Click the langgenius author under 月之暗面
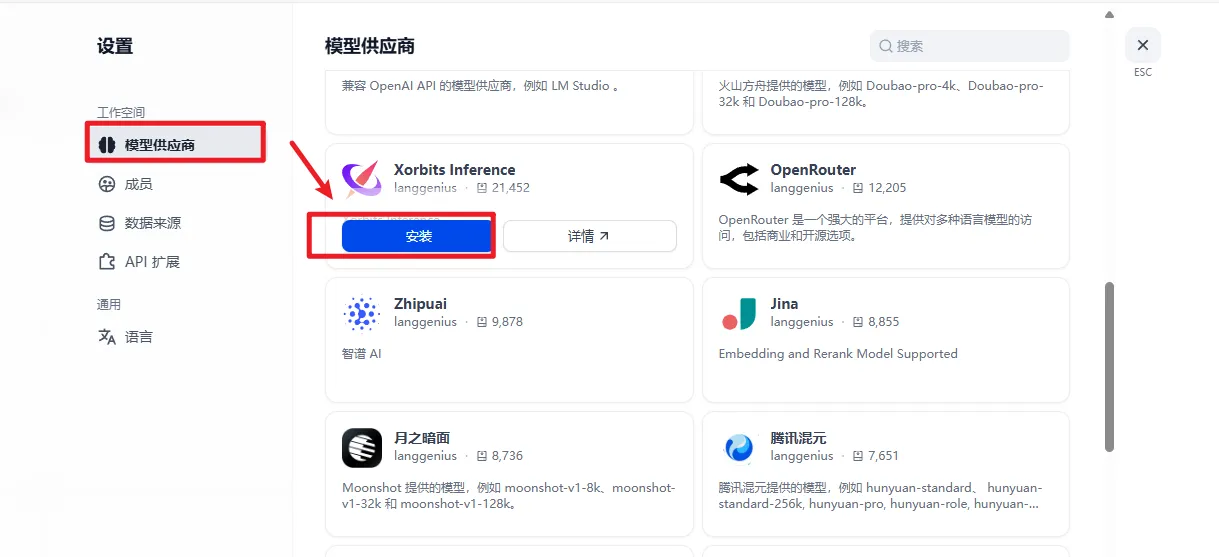This screenshot has height=557, width=1219. coord(425,456)
